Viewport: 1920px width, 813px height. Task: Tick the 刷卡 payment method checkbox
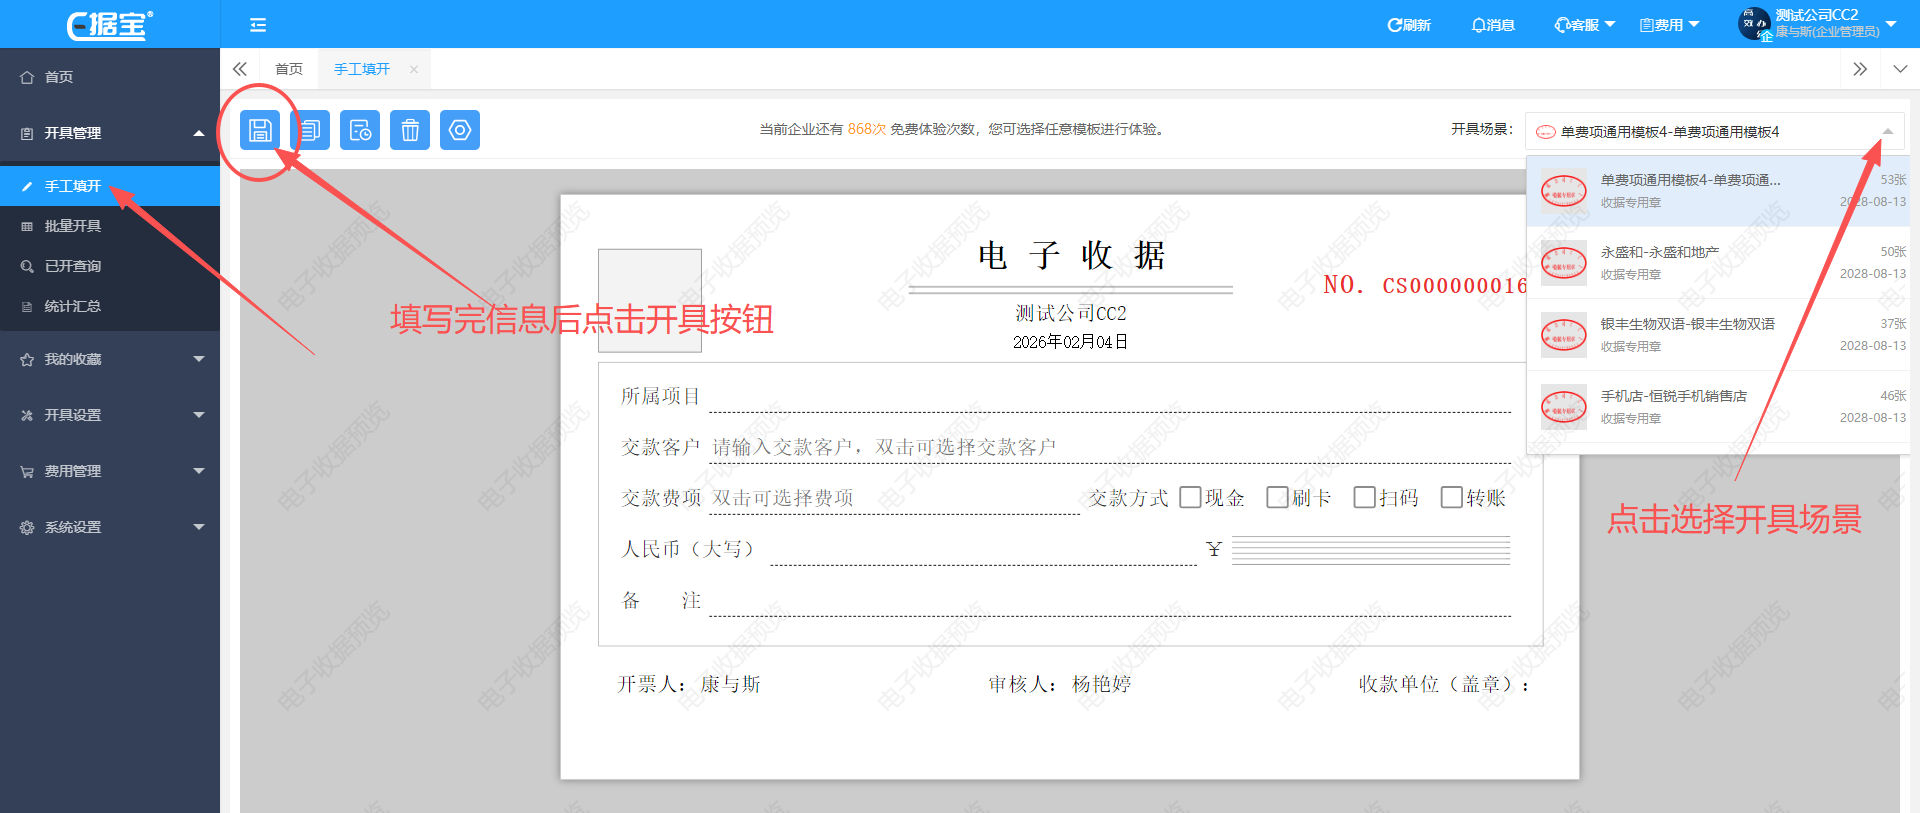[x=1277, y=497]
